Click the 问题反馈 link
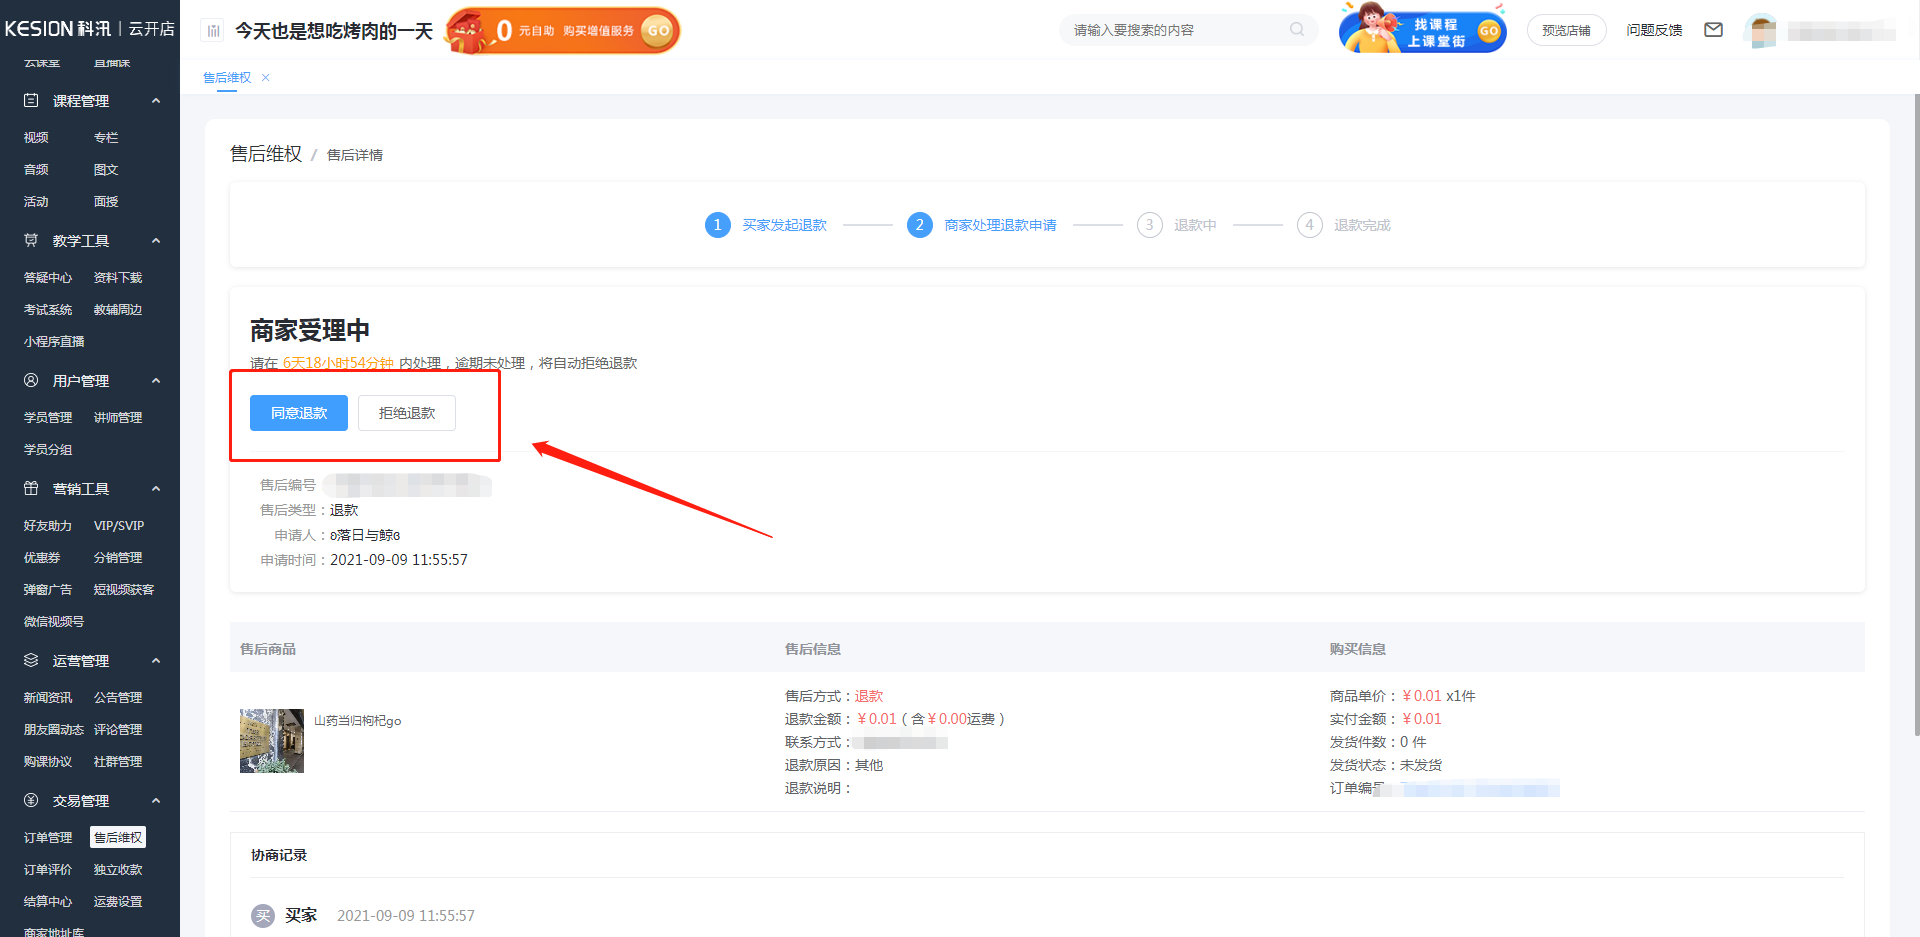This screenshot has height=937, width=1920. tap(1653, 31)
